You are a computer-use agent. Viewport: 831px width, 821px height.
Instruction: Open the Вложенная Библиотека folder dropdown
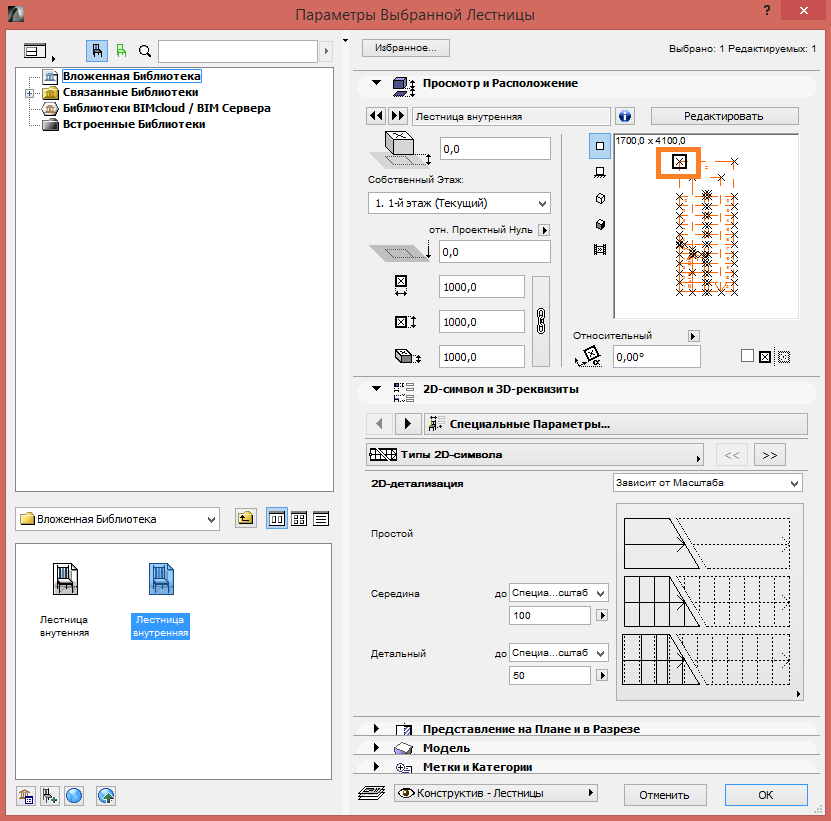(x=117, y=519)
